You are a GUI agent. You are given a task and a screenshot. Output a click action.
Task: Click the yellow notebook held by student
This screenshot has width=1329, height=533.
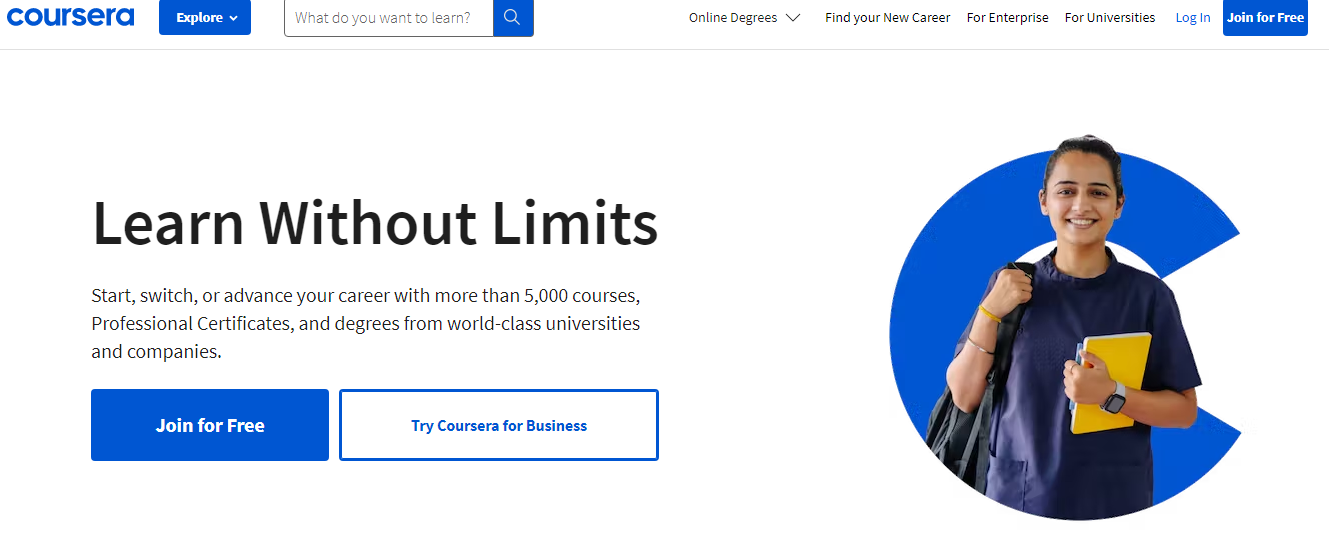[1110, 383]
